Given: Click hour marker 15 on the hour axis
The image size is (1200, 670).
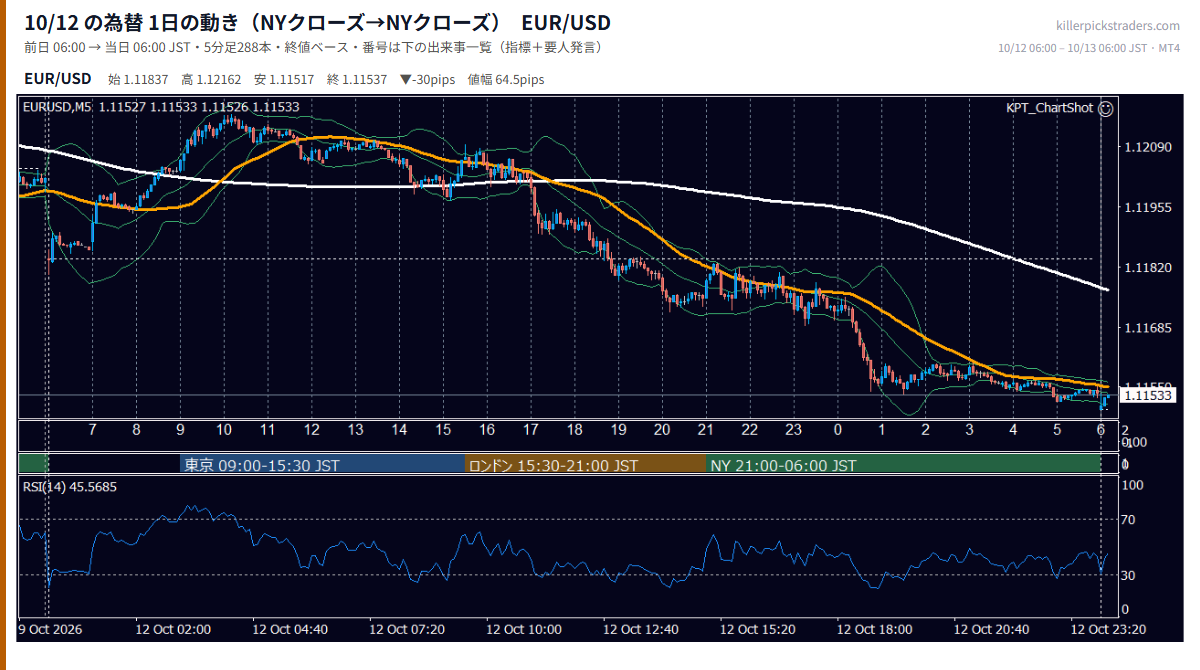Looking at the screenshot, I should [443, 430].
